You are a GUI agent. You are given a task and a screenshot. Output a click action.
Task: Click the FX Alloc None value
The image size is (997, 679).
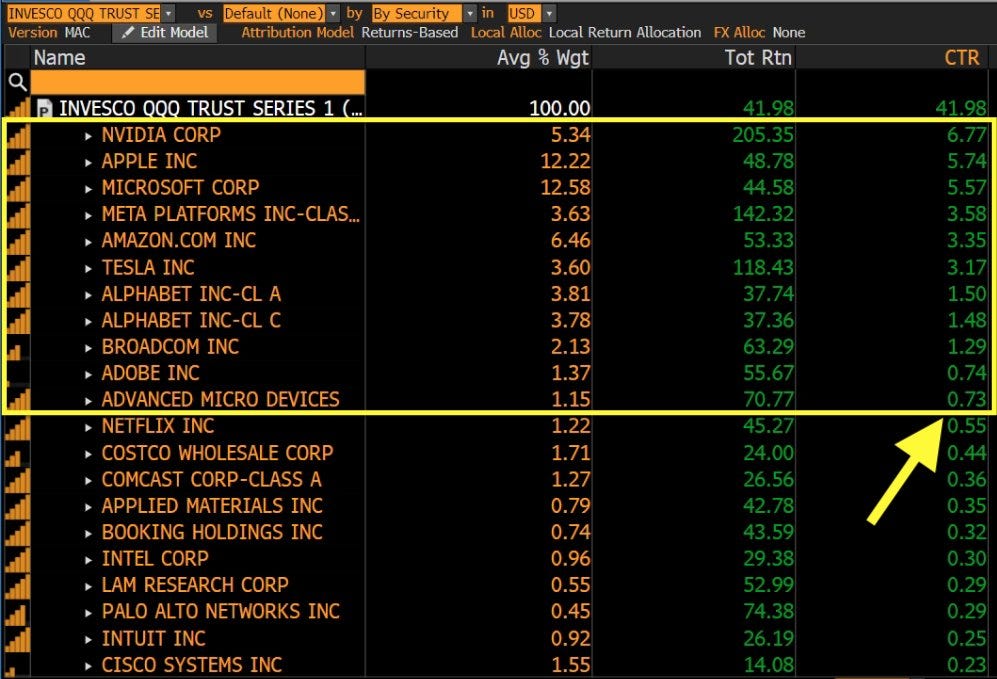tap(789, 32)
